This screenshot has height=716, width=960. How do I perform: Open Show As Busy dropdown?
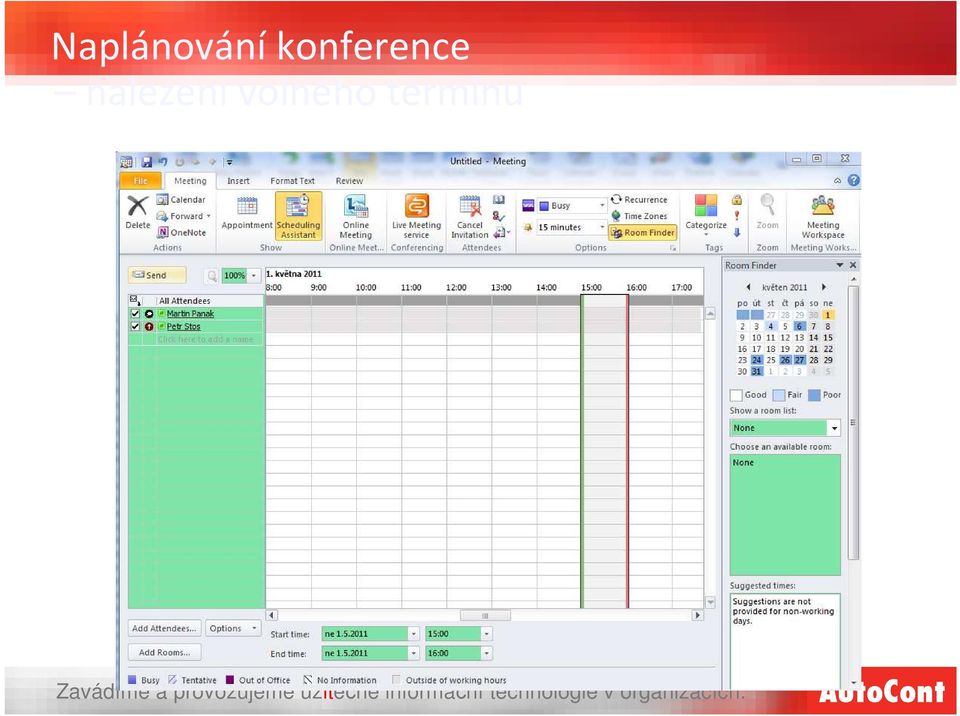pos(602,206)
